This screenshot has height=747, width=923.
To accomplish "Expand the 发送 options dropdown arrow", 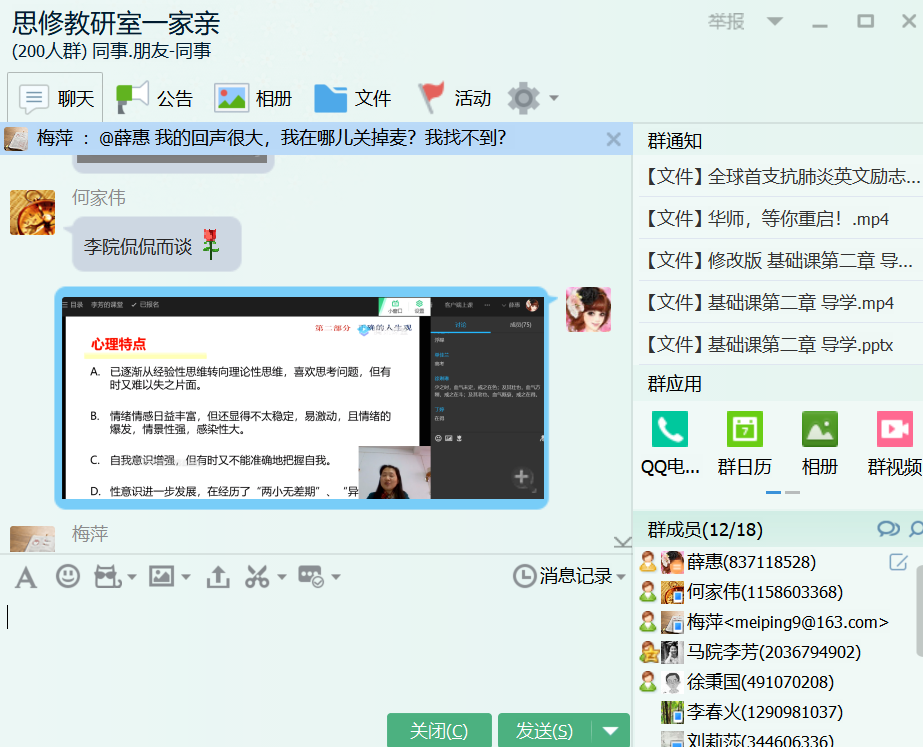I will pos(610,731).
